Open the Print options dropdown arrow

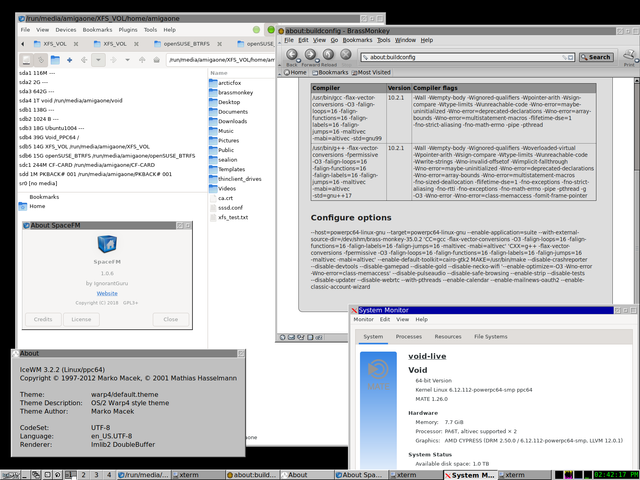[x=636, y=61]
